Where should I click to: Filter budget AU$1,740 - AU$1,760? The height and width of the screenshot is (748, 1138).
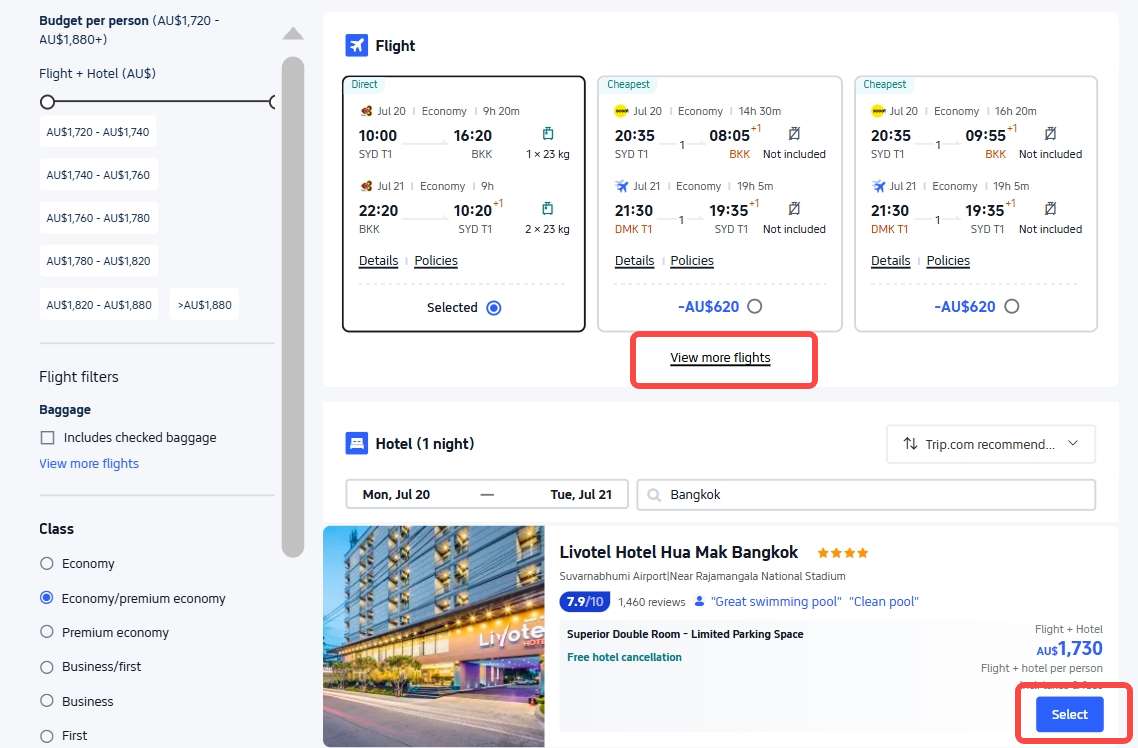[98, 175]
